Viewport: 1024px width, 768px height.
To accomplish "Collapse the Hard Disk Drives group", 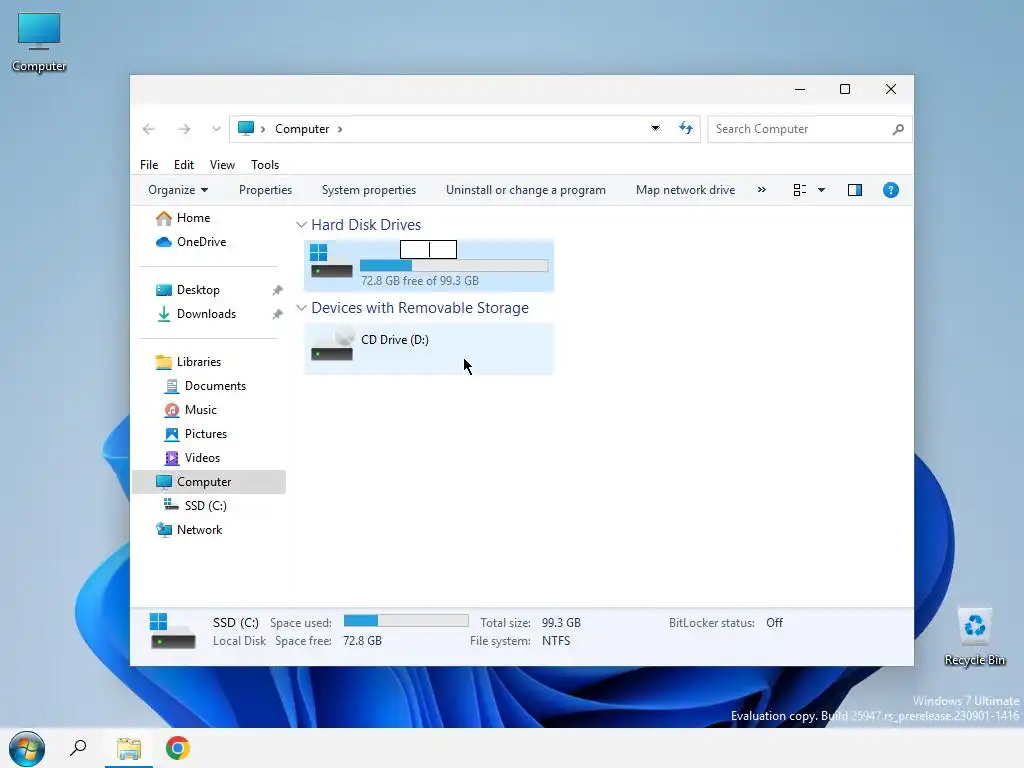I will (x=301, y=225).
